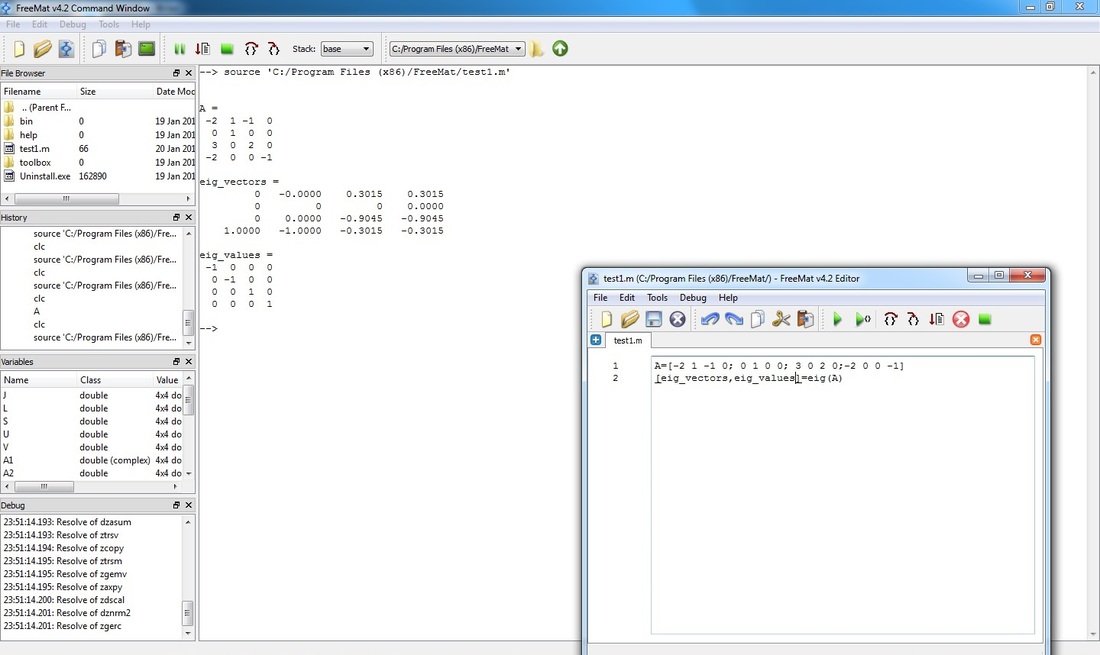Expand the current directory path dropdown
The image size is (1100, 655).
click(x=518, y=48)
